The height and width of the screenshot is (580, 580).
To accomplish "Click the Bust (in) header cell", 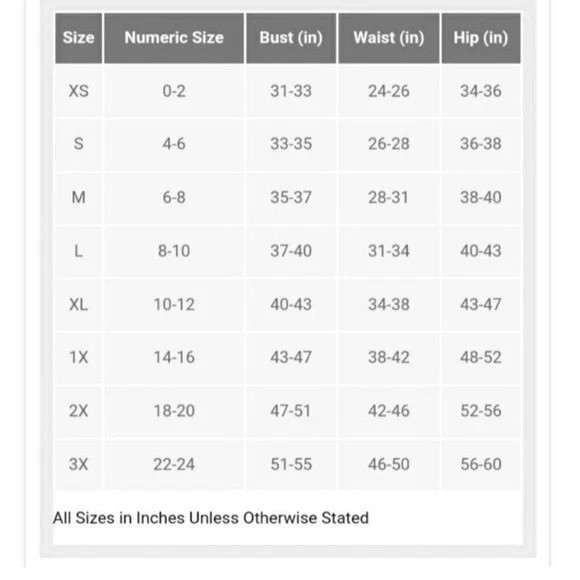I will pyautogui.click(x=291, y=38).
